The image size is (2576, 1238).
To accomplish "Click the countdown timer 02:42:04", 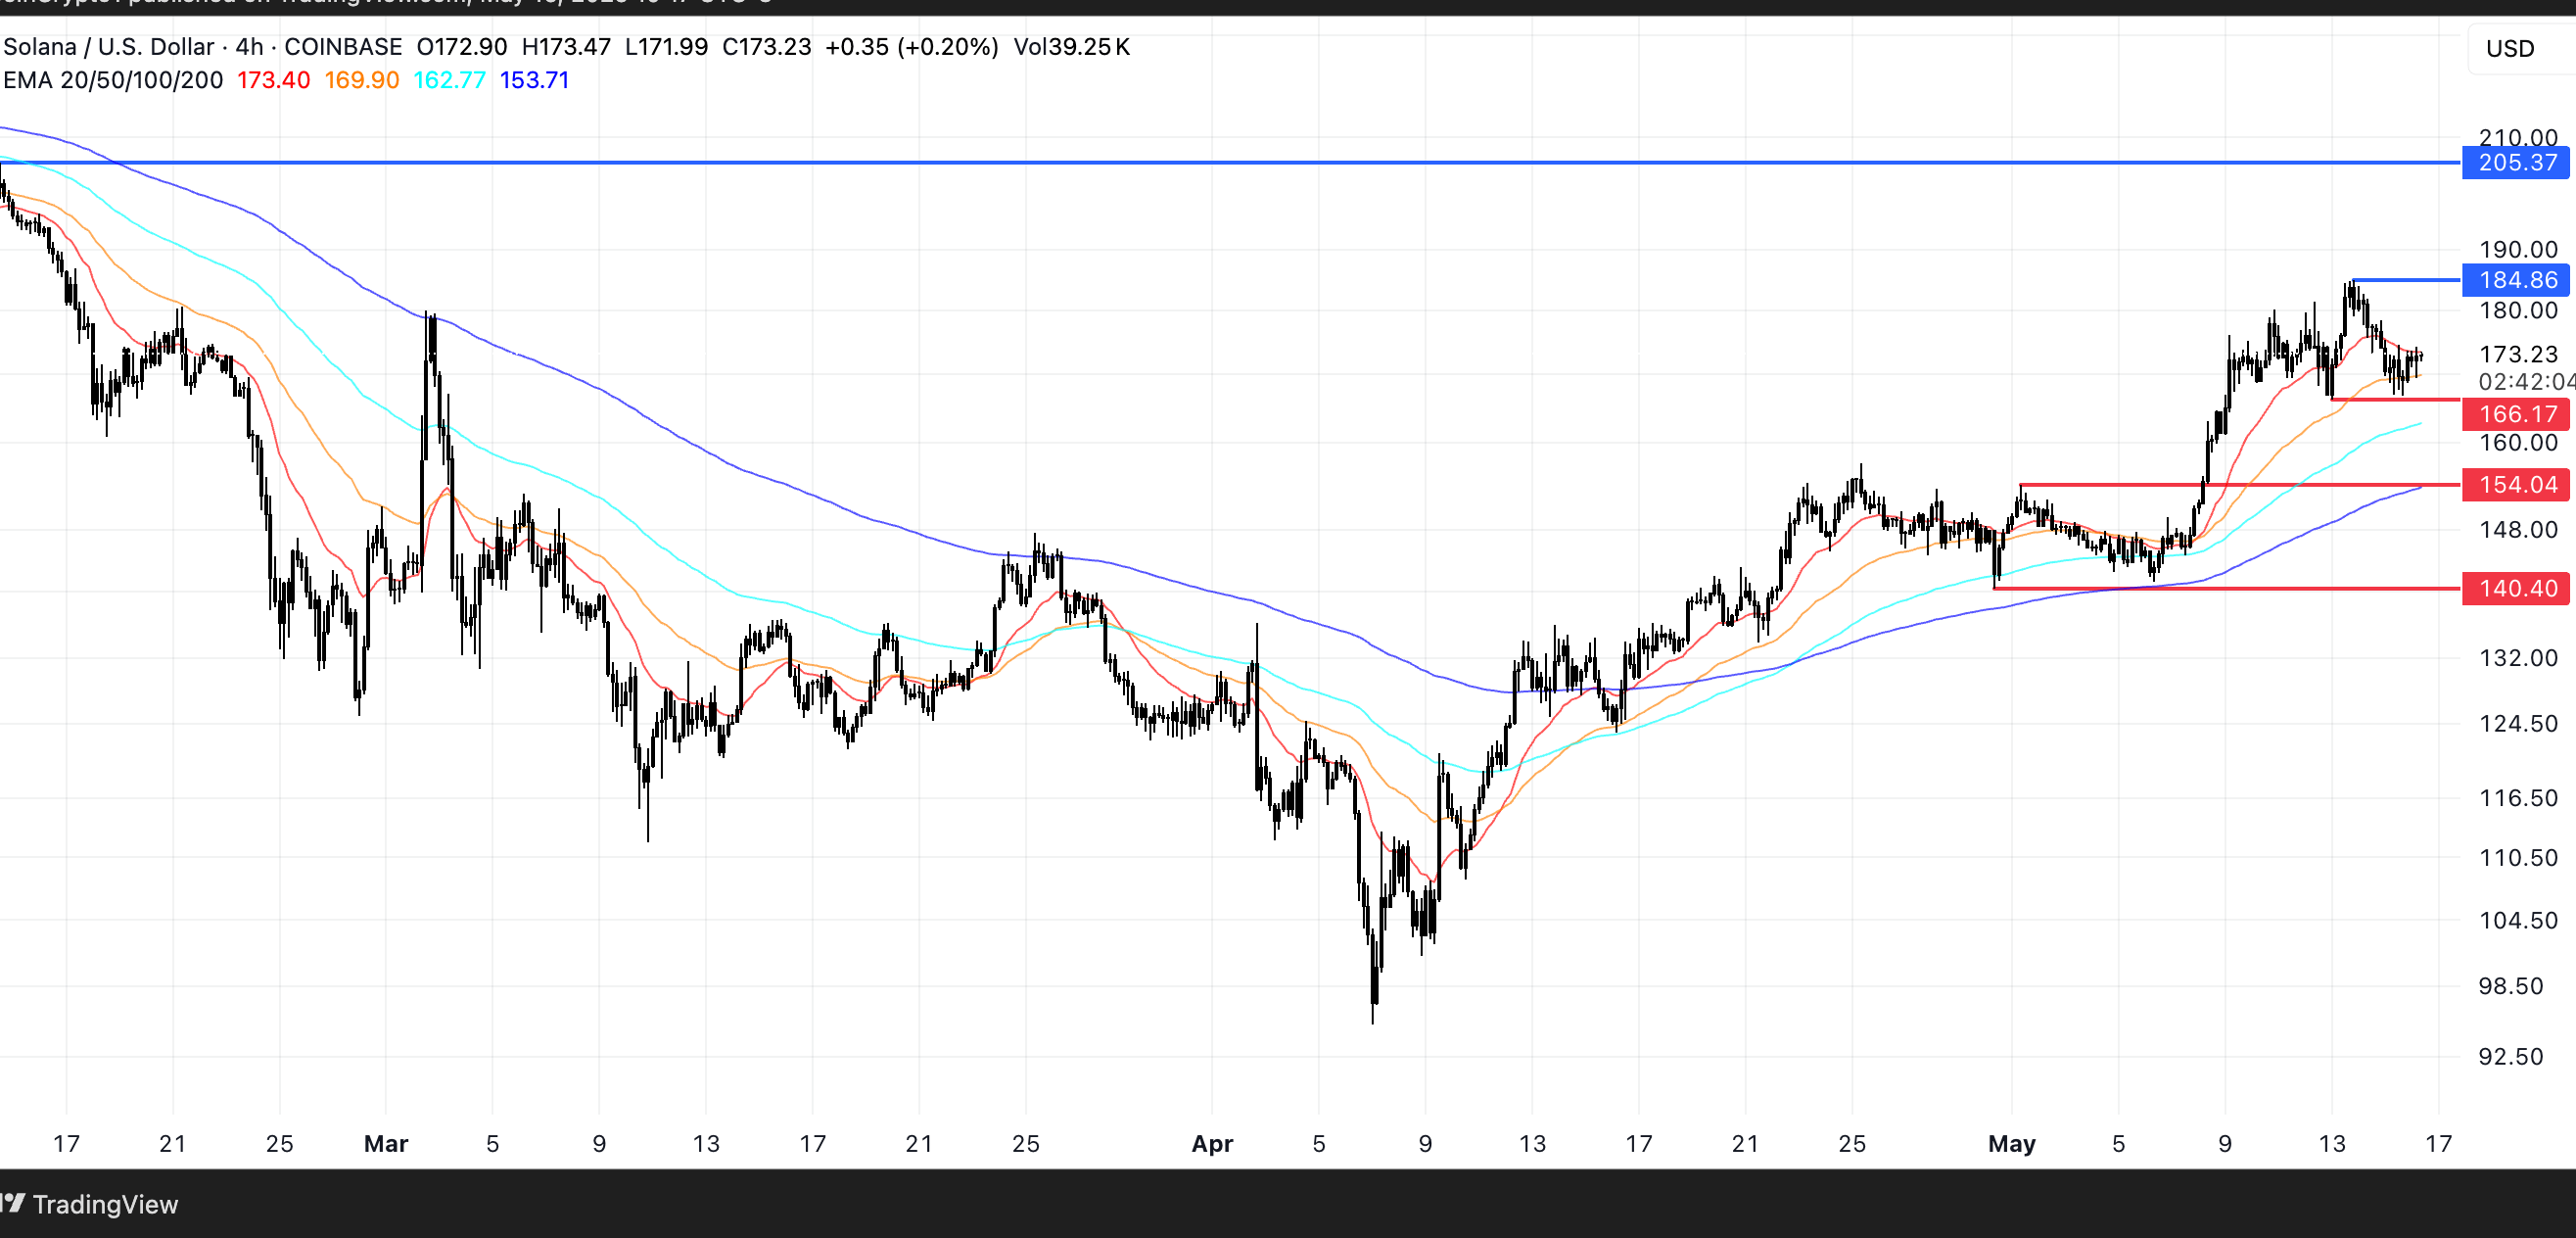I will coord(2525,382).
